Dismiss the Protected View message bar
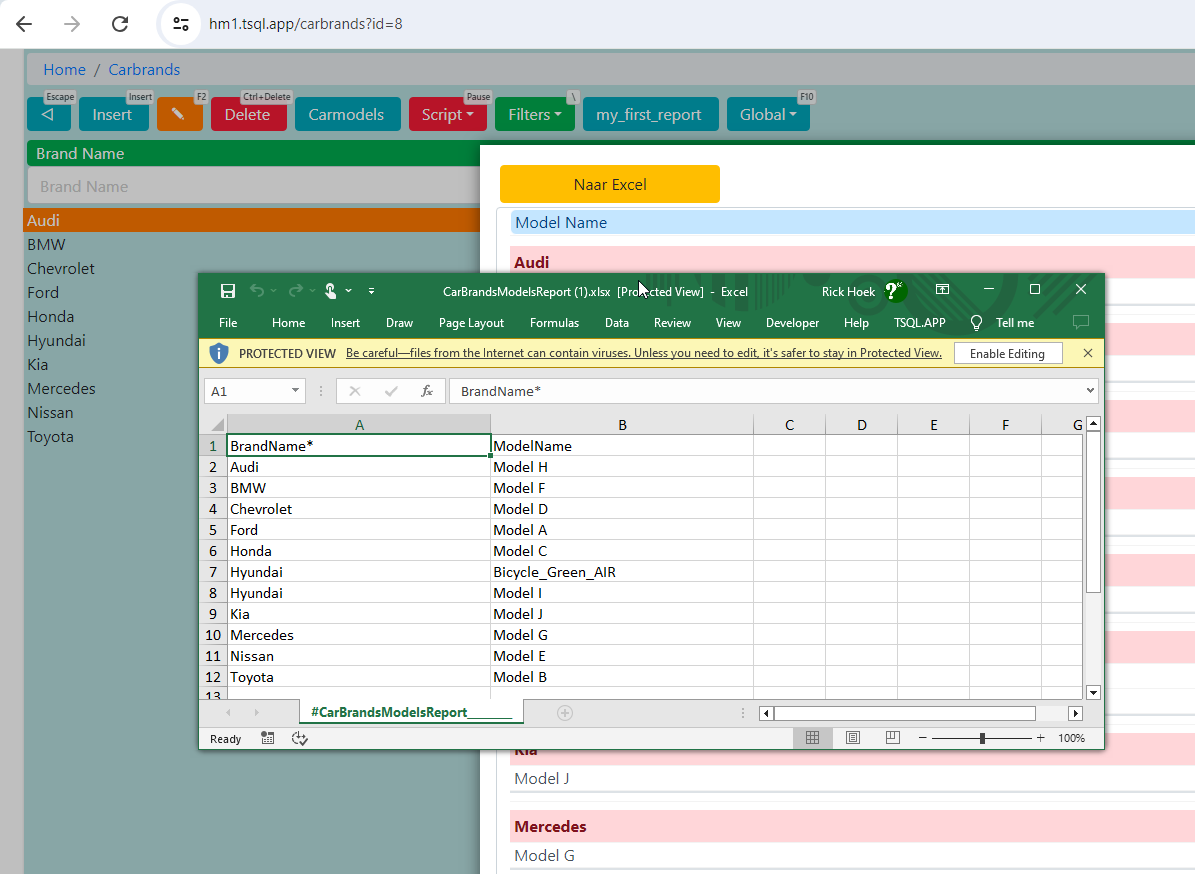The width and height of the screenshot is (1195, 874). [x=1088, y=353]
